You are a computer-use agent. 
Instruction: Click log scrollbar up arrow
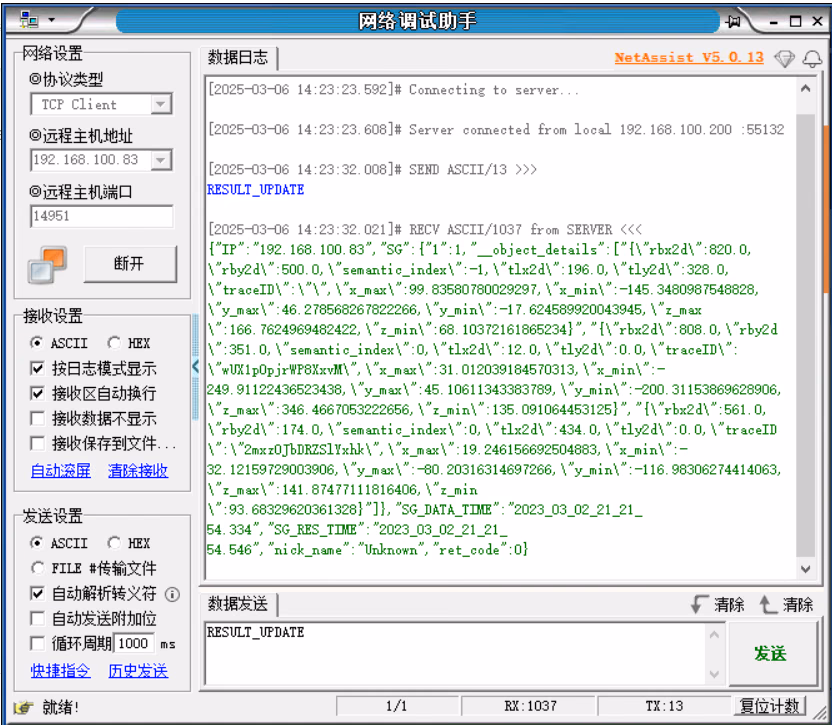coord(805,89)
